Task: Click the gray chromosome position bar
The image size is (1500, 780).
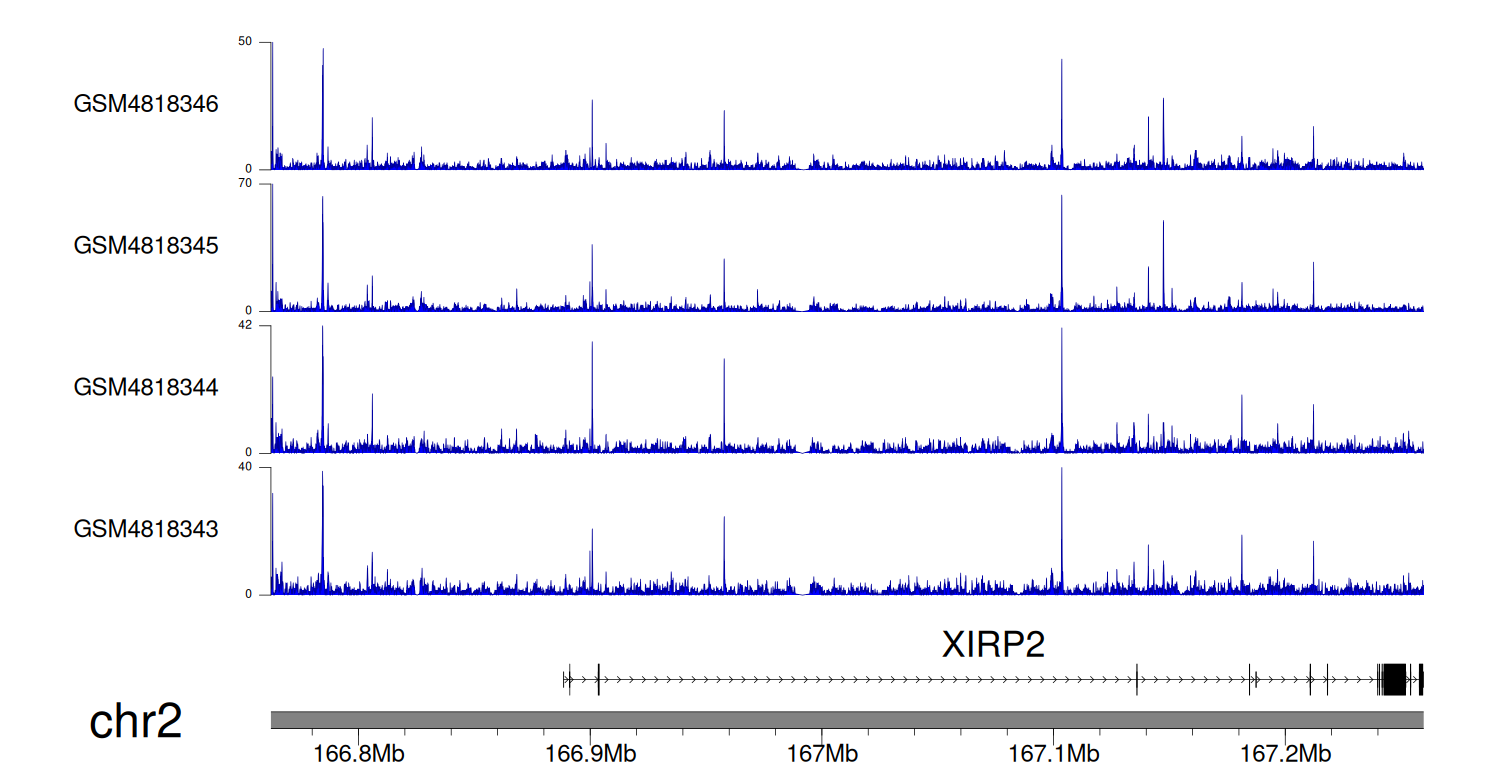Action: (846, 720)
